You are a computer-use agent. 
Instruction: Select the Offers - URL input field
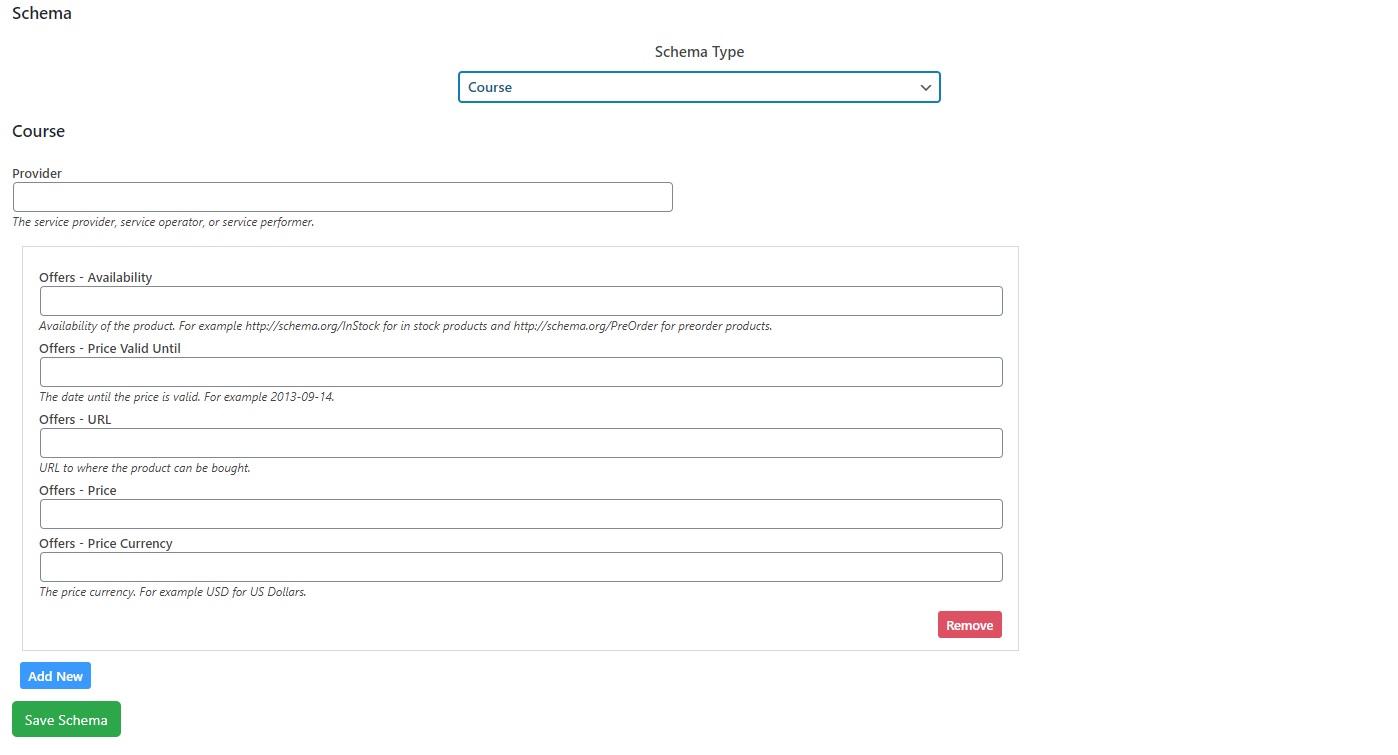tap(520, 443)
